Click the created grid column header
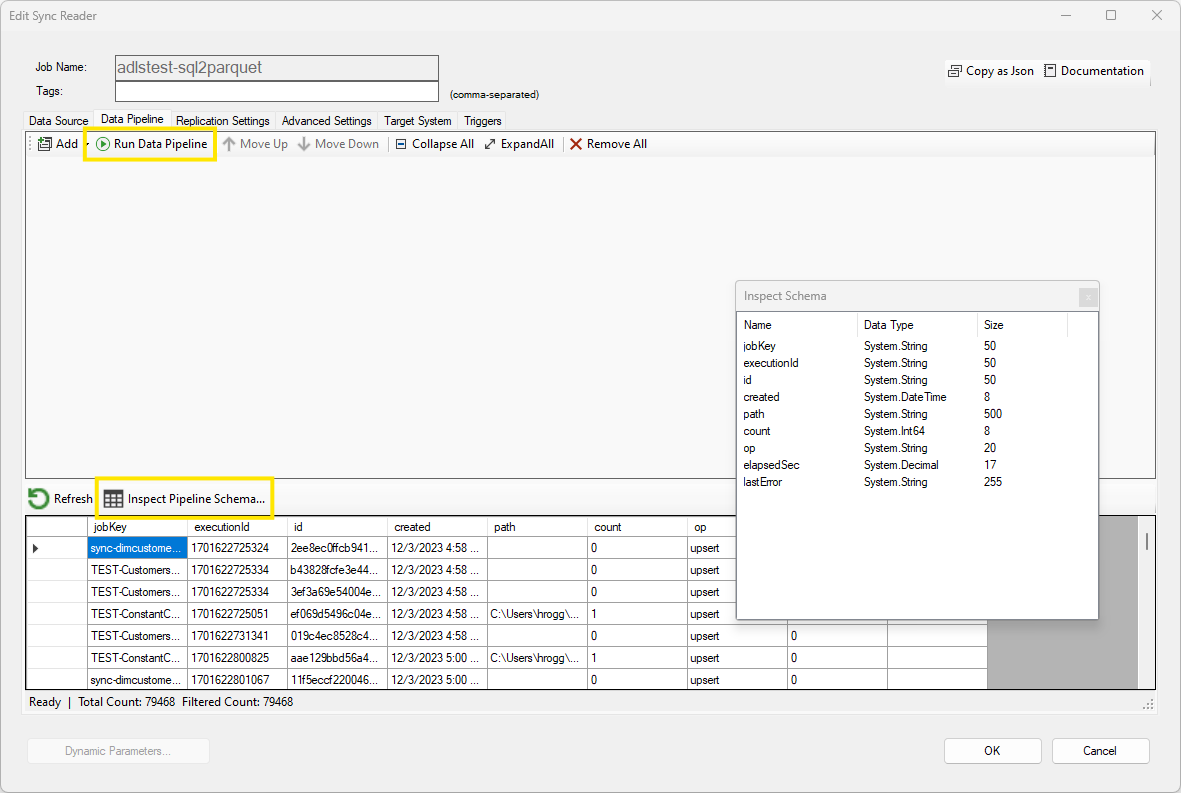The height and width of the screenshot is (793, 1181). [438, 527]
